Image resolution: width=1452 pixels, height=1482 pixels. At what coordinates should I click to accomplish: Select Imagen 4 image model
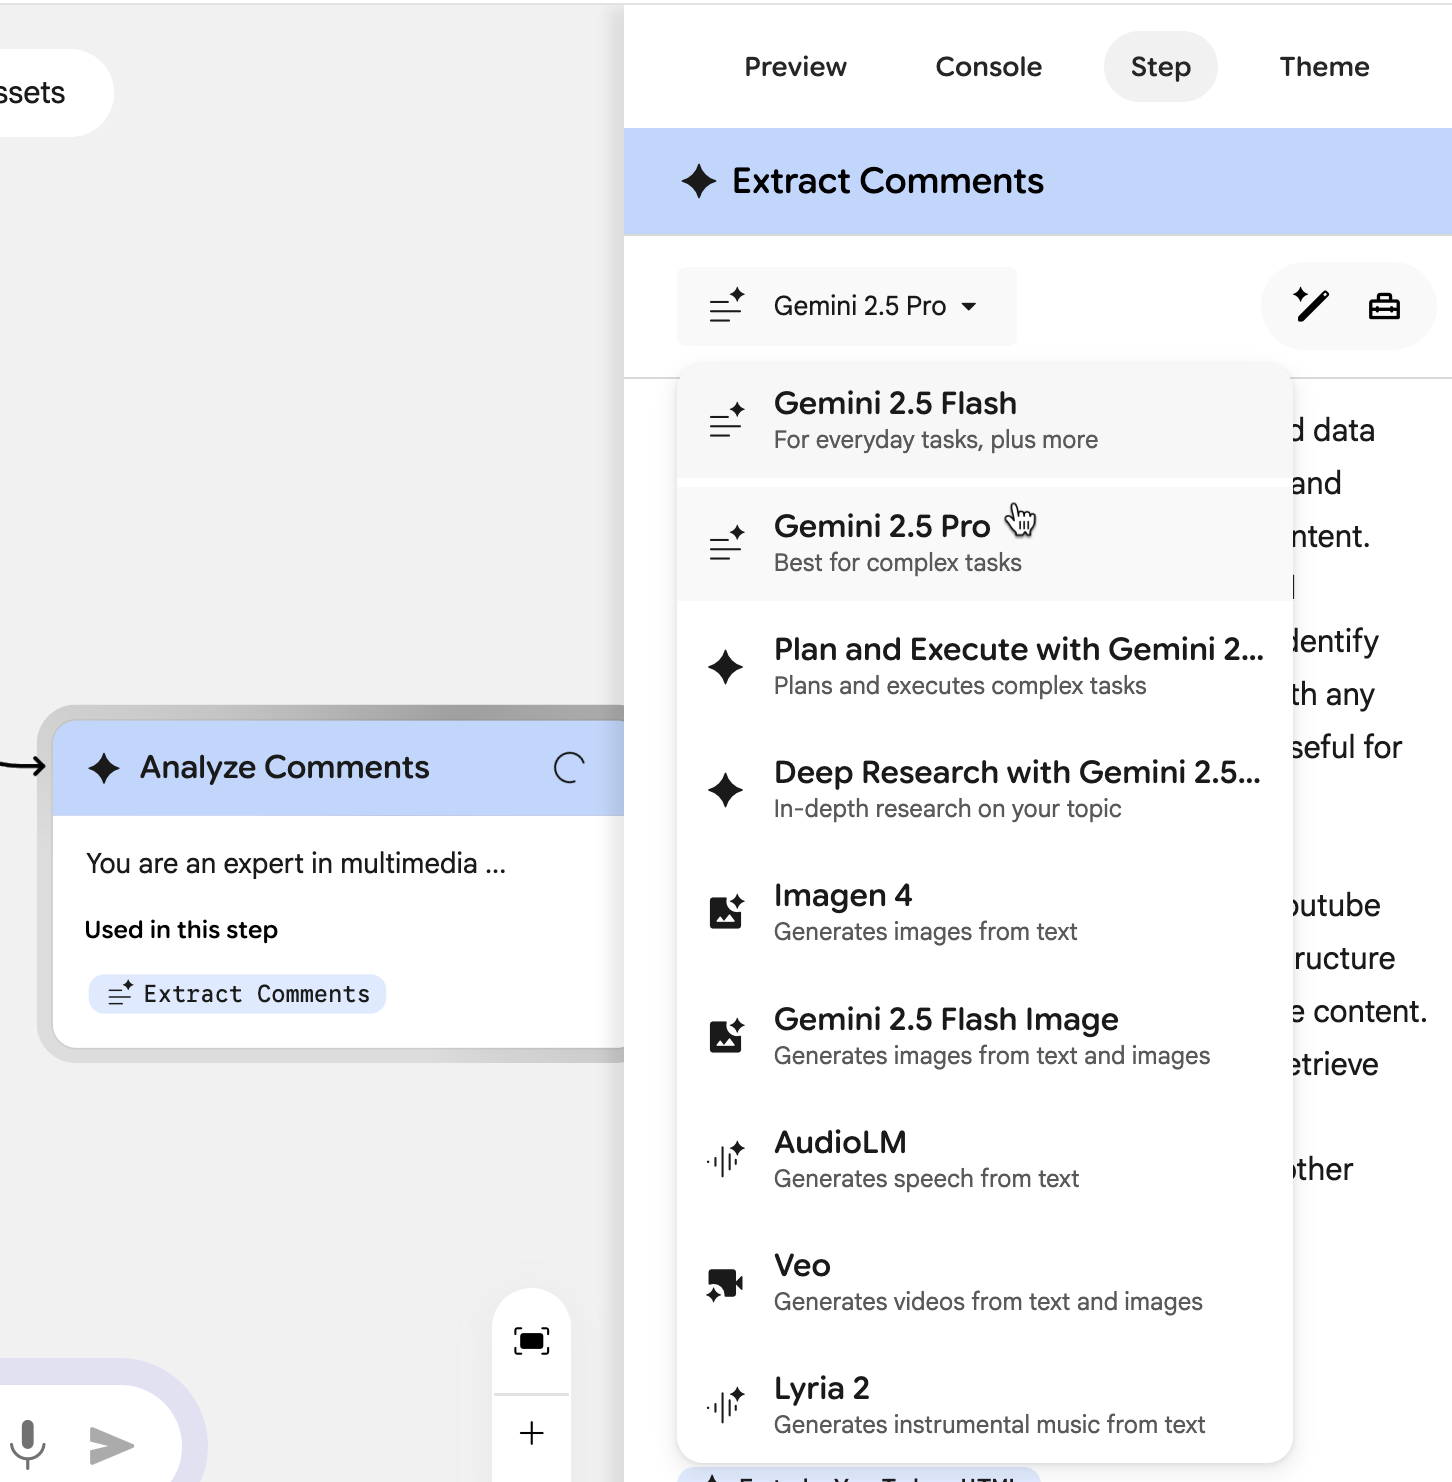click(x=984, y=912)
